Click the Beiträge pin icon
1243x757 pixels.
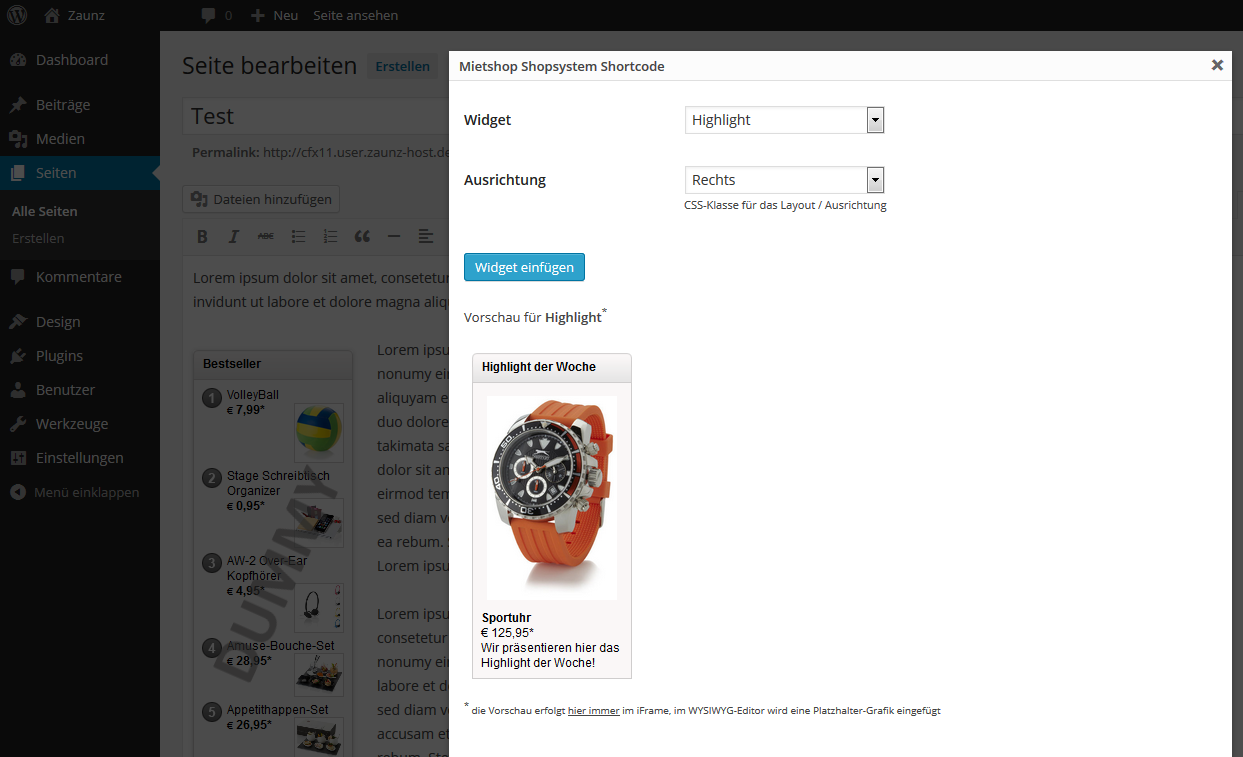tap(18, 105)
